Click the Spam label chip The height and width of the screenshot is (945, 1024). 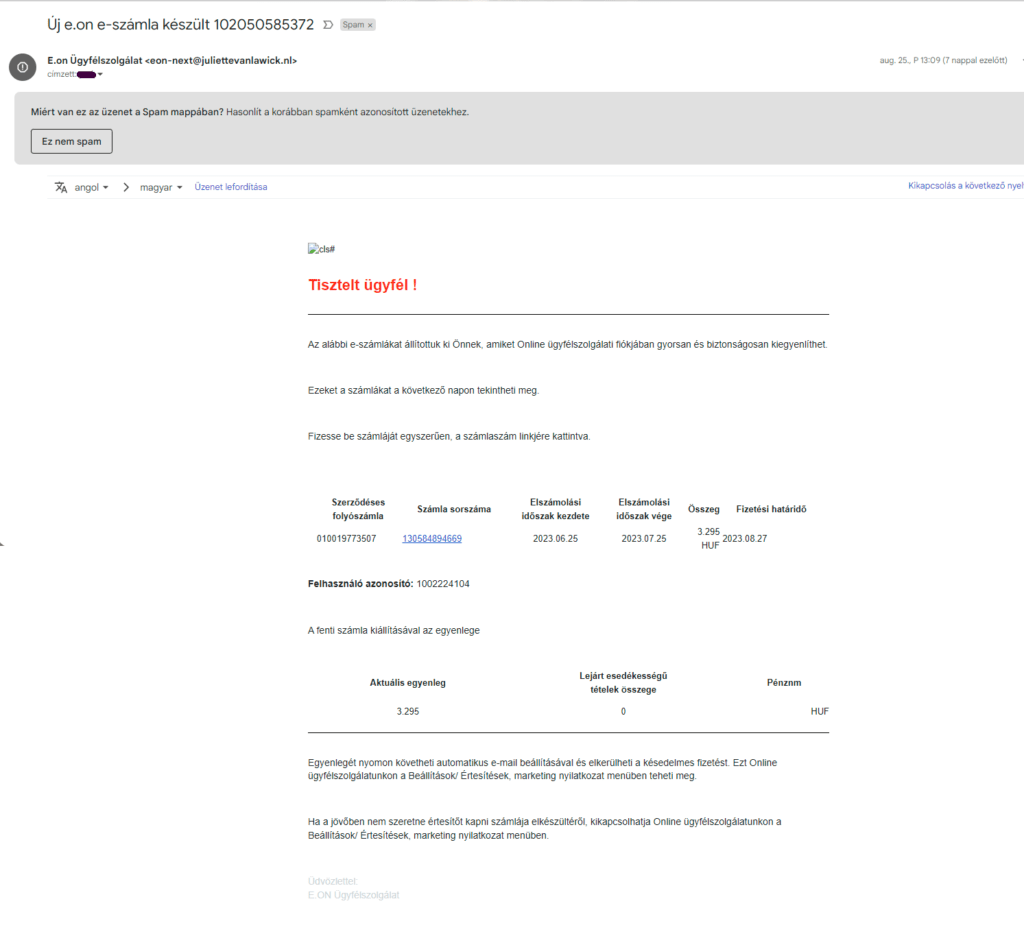pos(353,24)
